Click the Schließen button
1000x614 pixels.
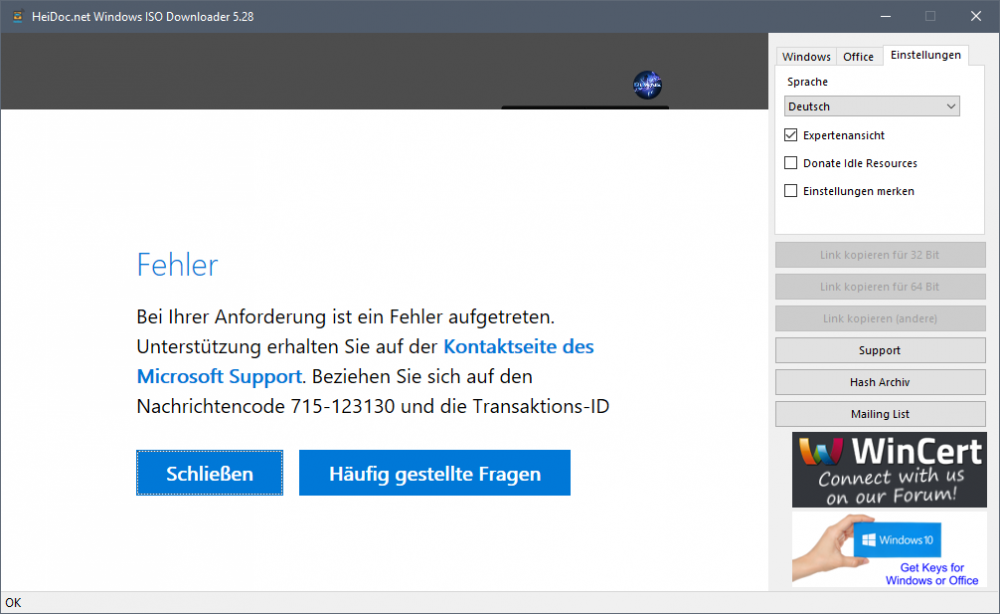(x=210, y=473)
